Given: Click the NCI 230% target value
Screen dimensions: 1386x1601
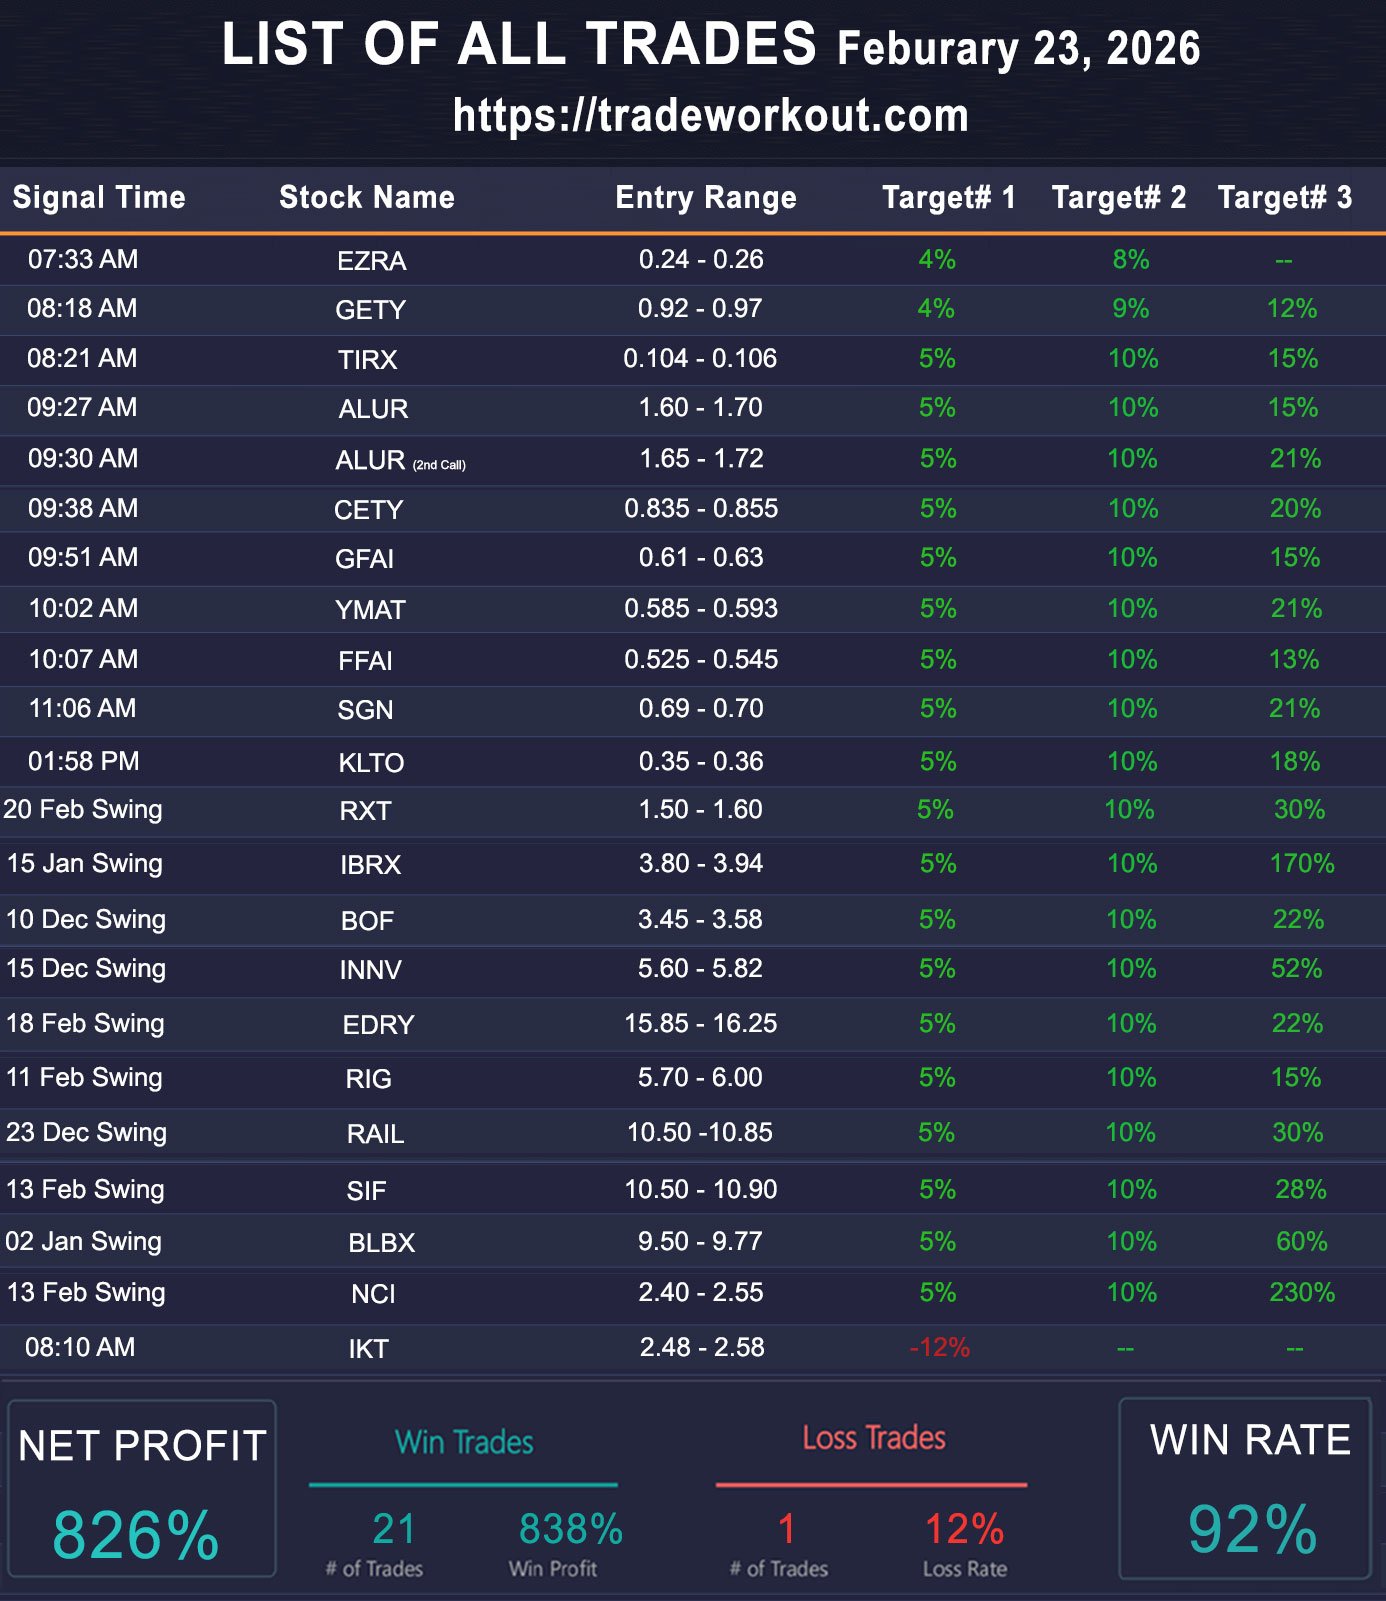Looking at the screenshot, I should click(1301, 1293).
